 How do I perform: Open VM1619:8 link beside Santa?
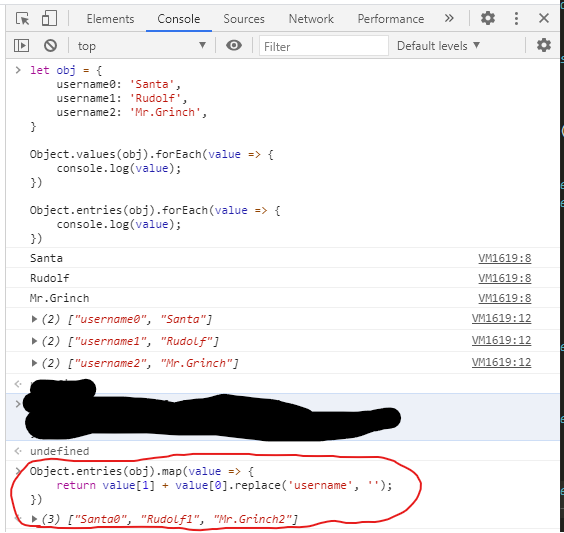(504, 258)
